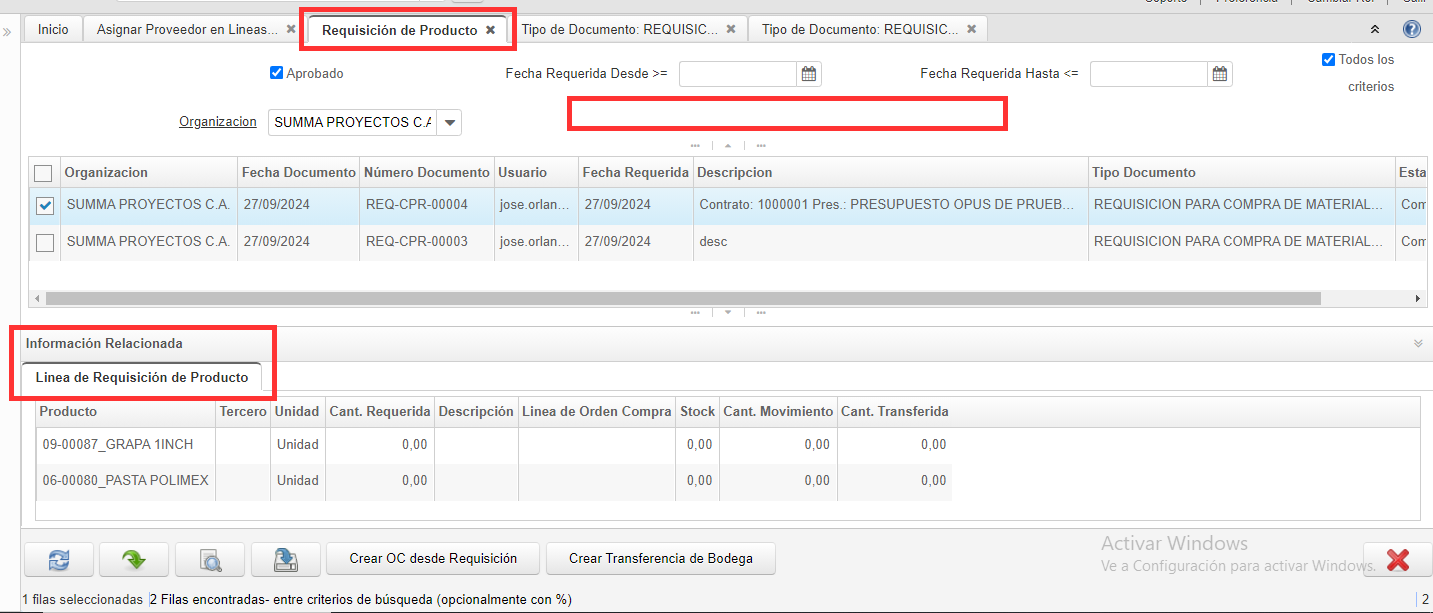1433x613 pixels.
Task: Open calendar for Fecha Requerida Hasta
Action: point(1220,74)
